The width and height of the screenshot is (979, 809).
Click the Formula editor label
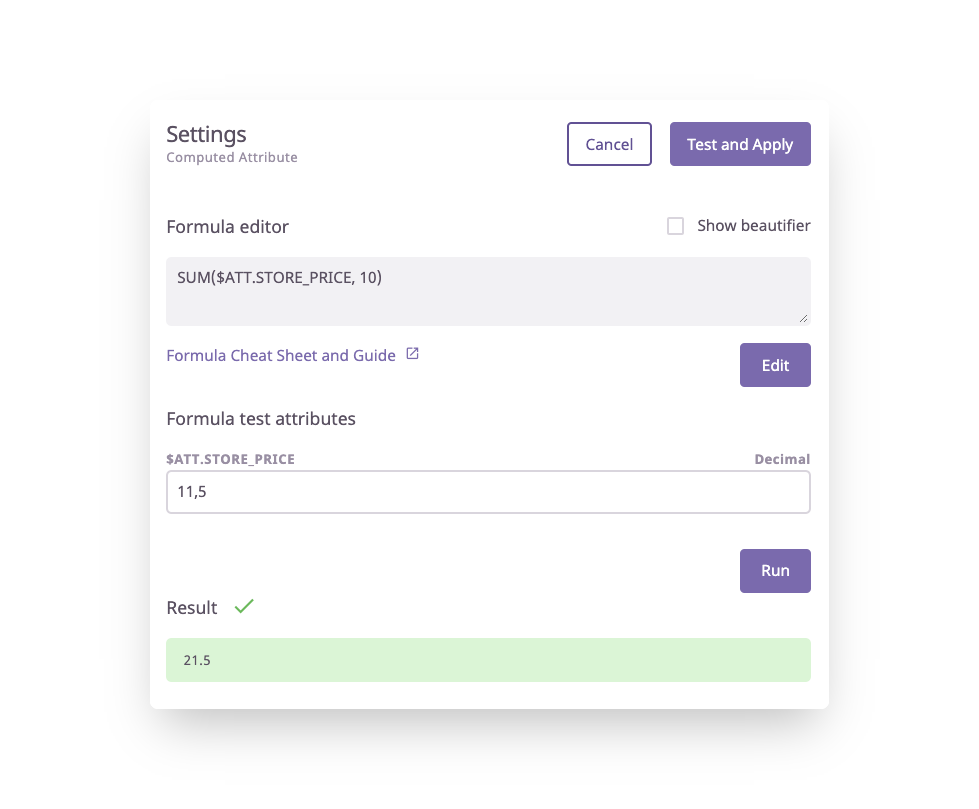click(x=227, y=227)
